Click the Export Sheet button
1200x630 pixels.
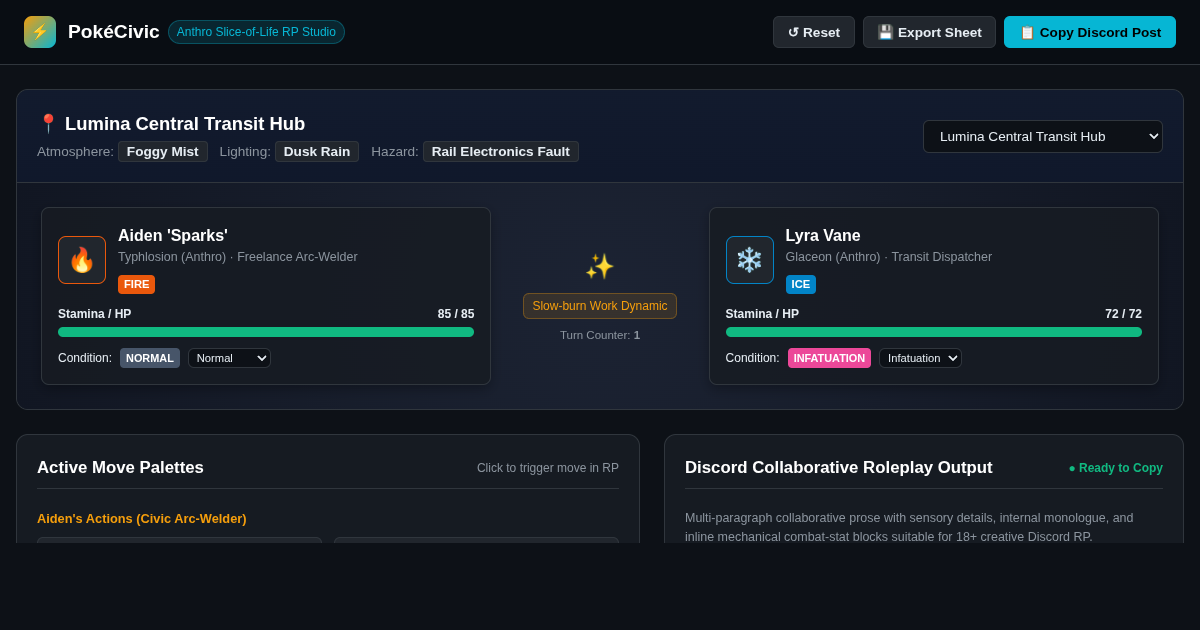point(930,32)
